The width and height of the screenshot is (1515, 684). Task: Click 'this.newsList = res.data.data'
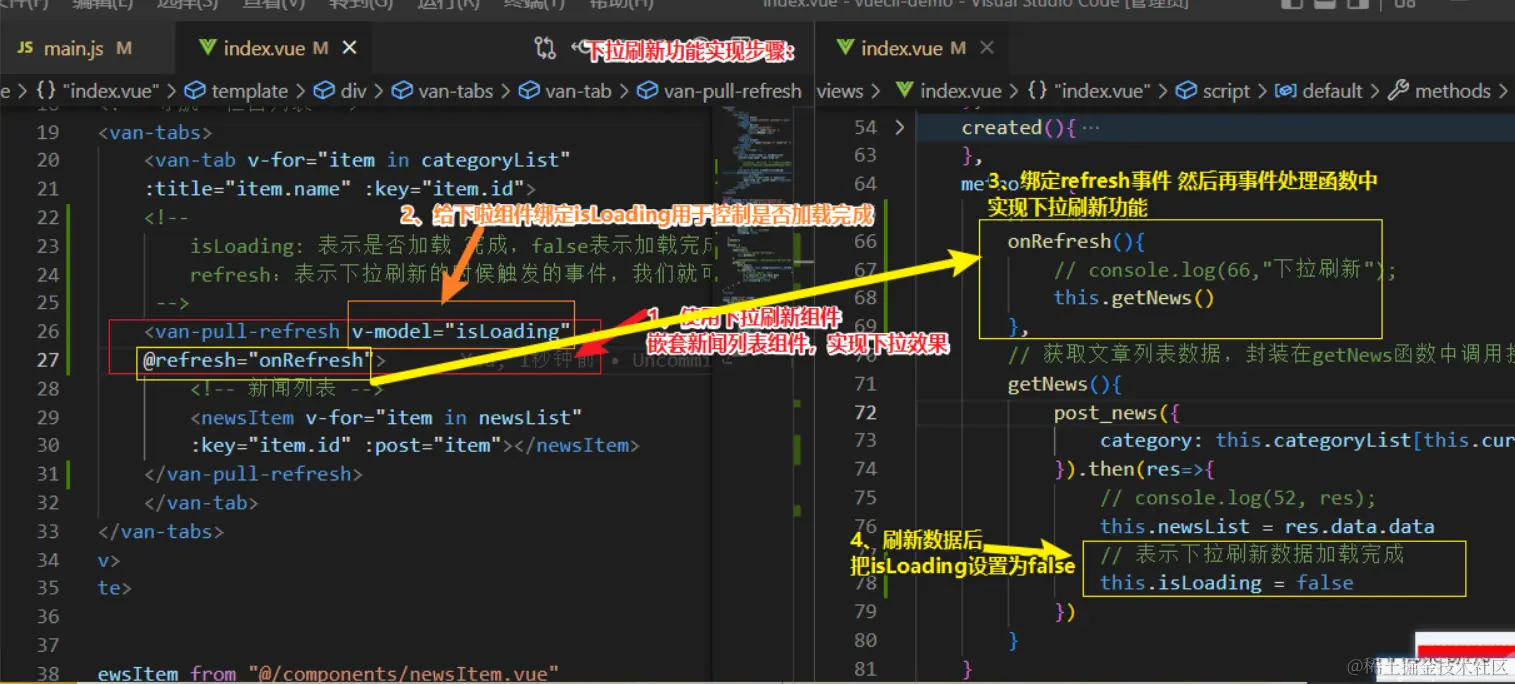[1267, 526]
